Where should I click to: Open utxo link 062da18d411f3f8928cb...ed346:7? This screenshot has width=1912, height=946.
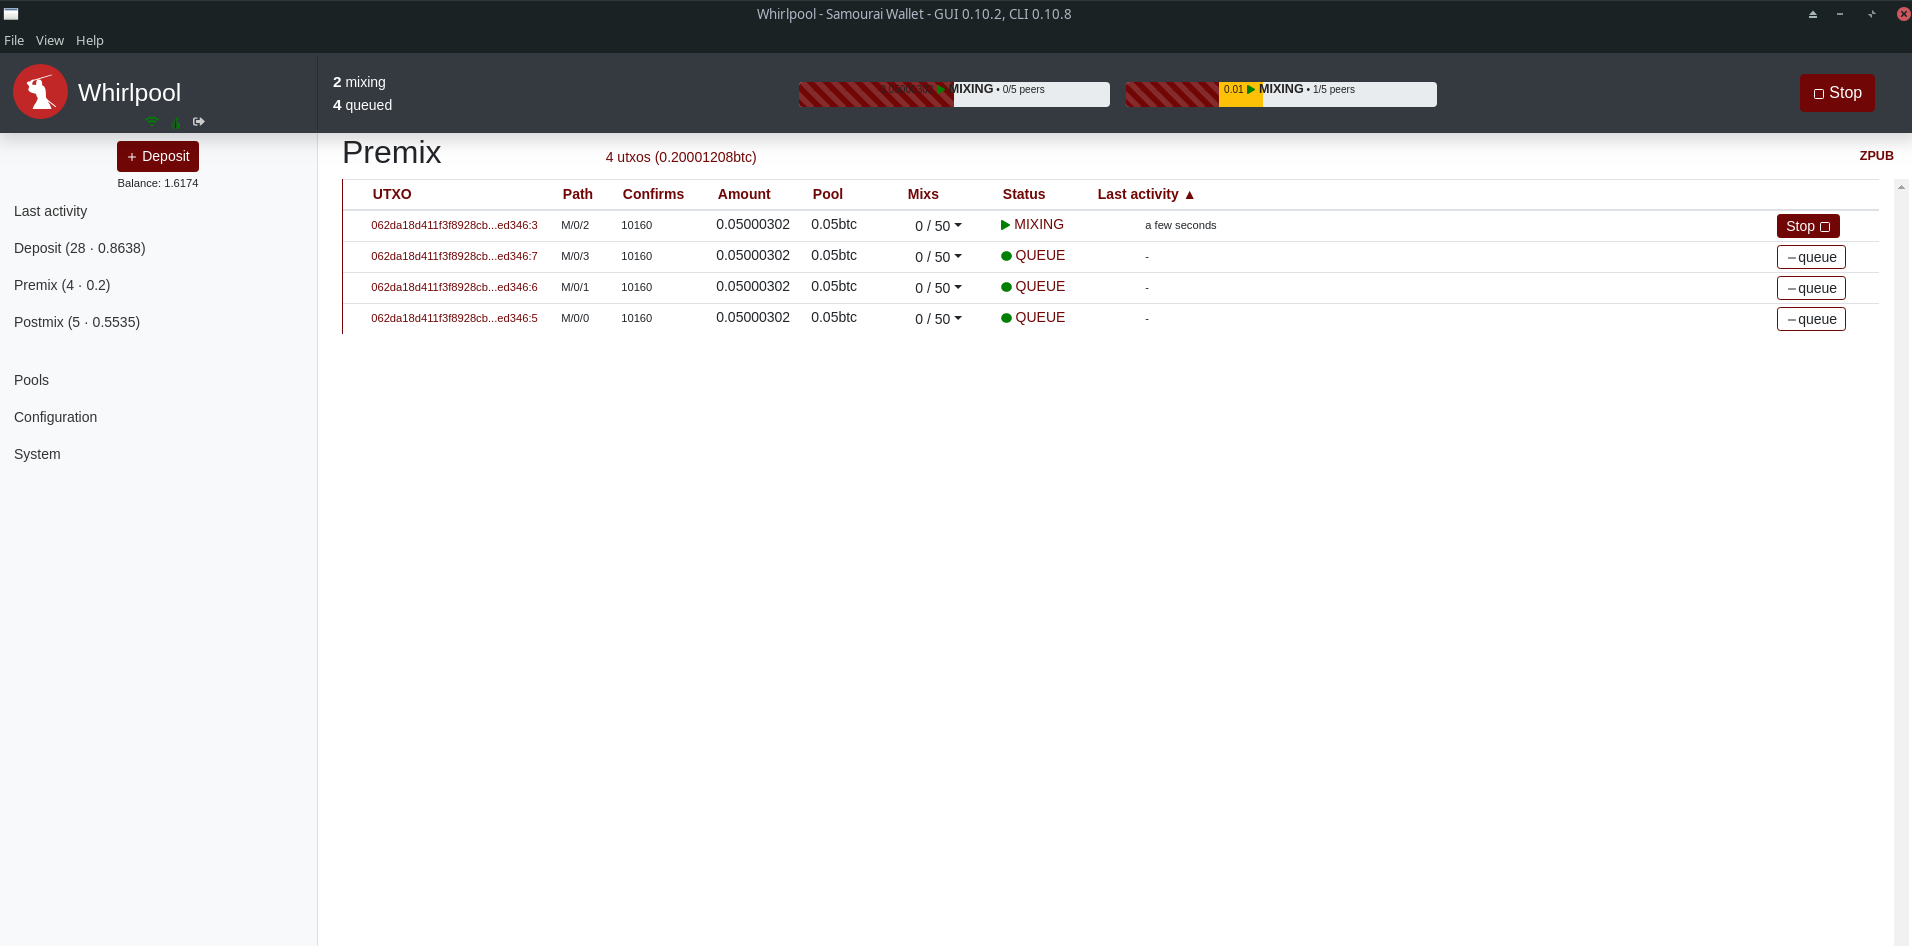(454, 256)
